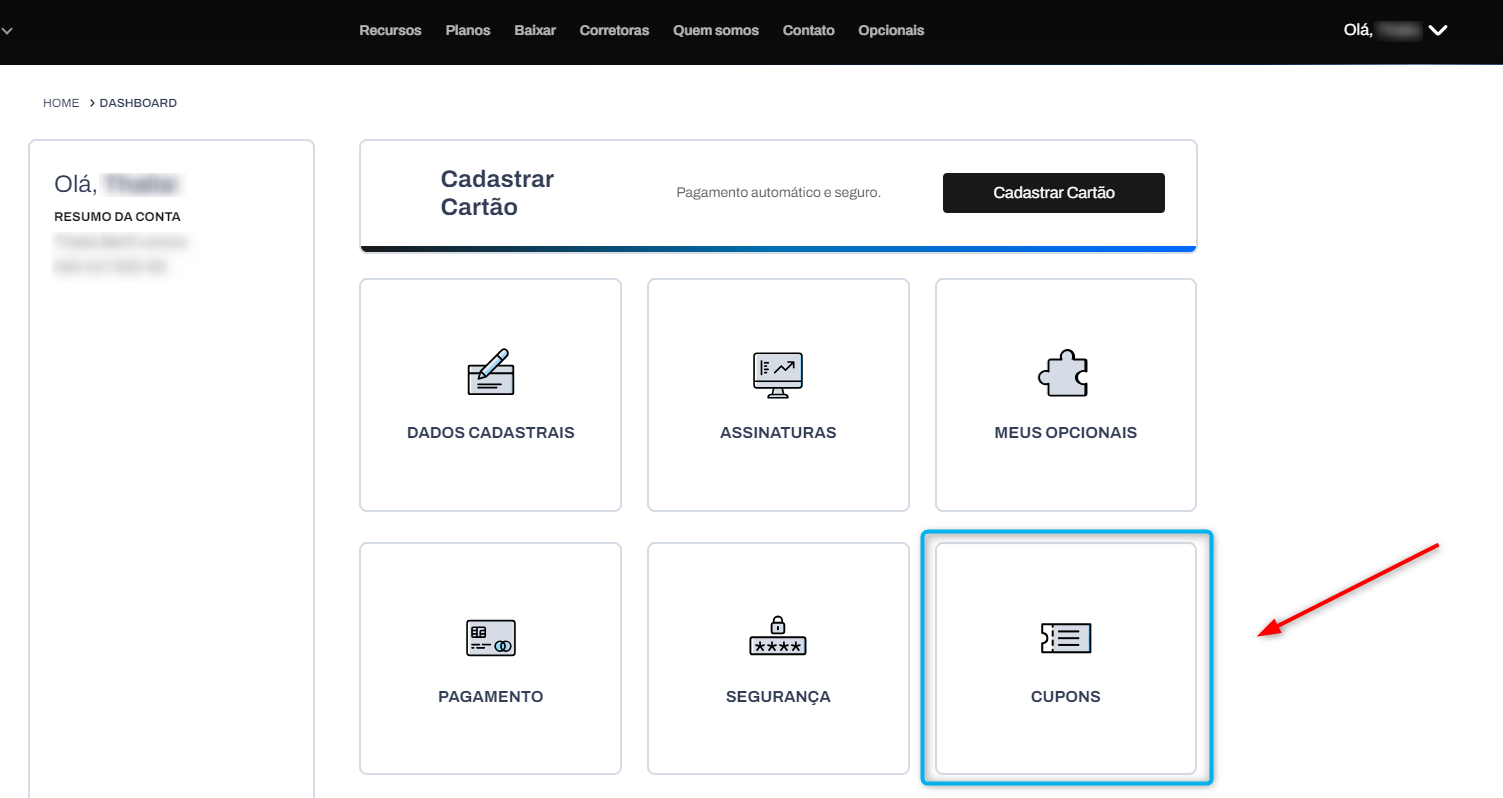The image size is (1503, 798).
Task: Click the puzzle piece Meus Opcionais icon
Action: pyautogui.click(x=1064, y=374)
